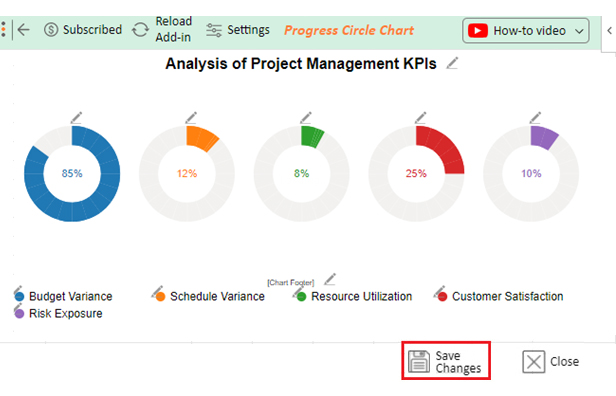Select the green Resource Utilization legend swatch
Viewport: 616px width, 396px height.
click(301, 297)
